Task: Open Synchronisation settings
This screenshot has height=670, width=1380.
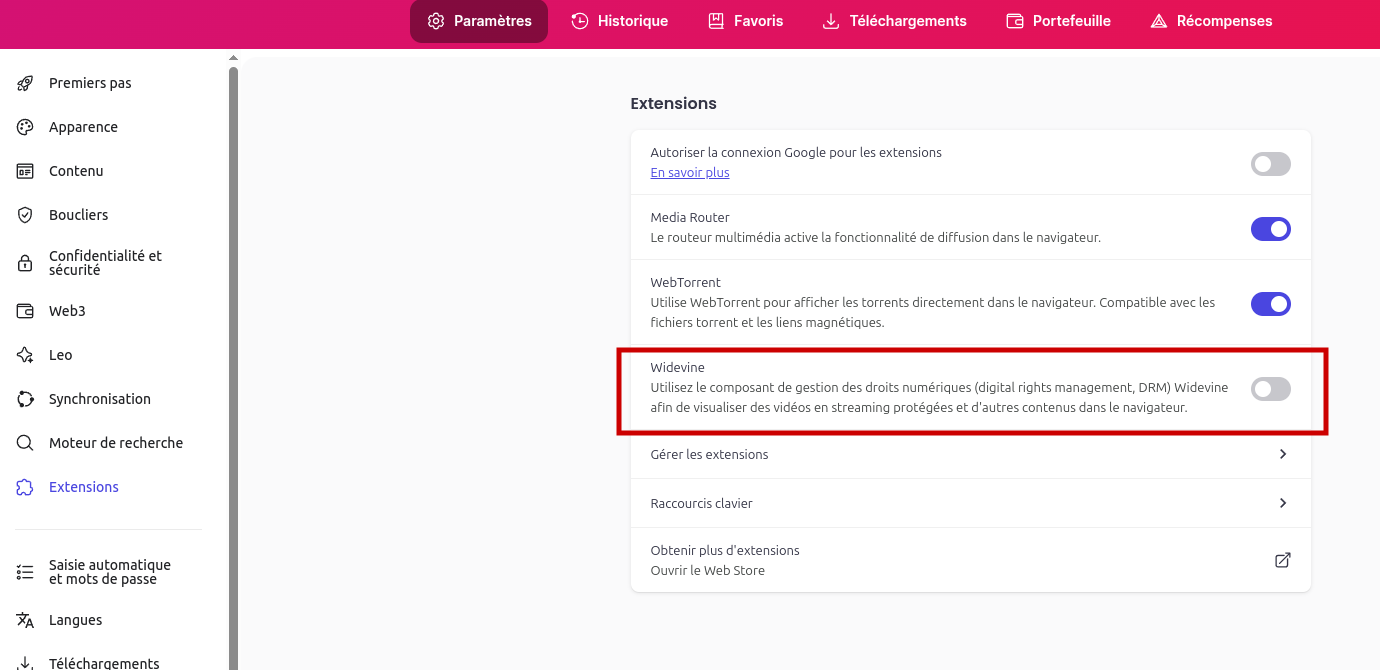Action: [100, 399]
